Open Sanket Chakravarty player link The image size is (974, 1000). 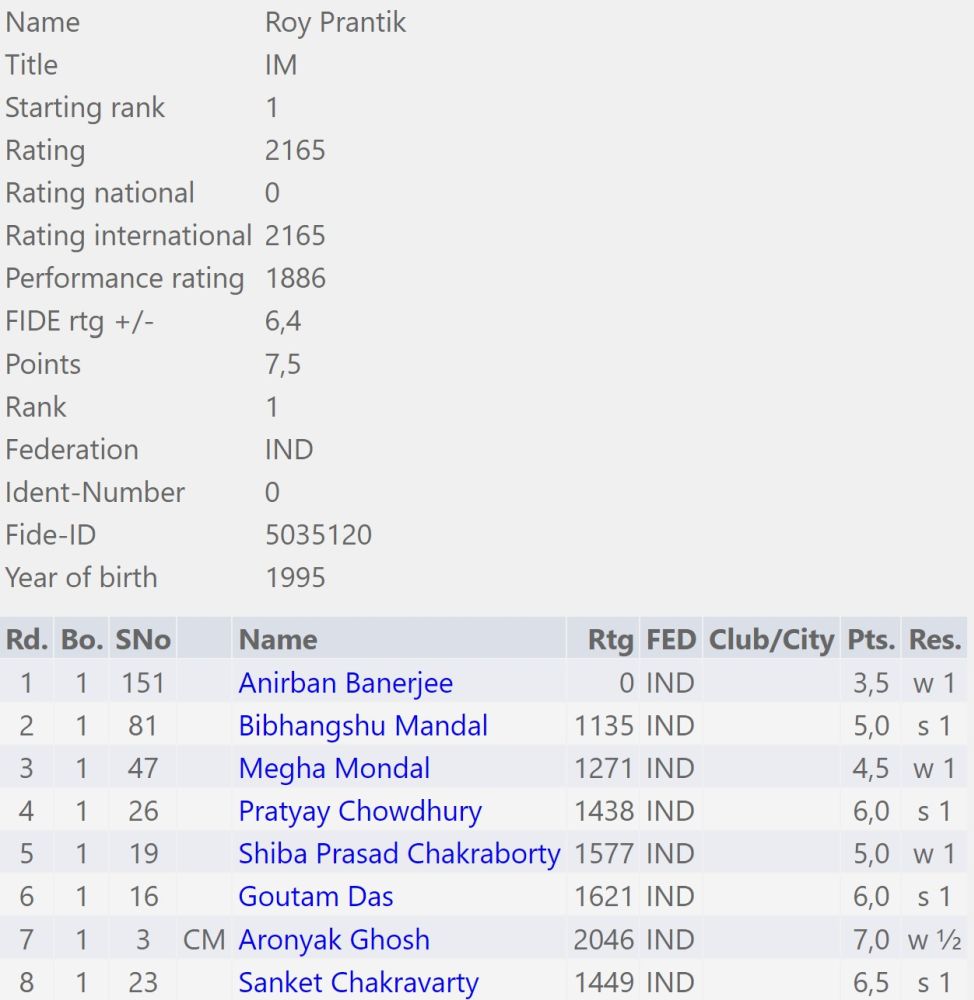click(x=358, y=982)
